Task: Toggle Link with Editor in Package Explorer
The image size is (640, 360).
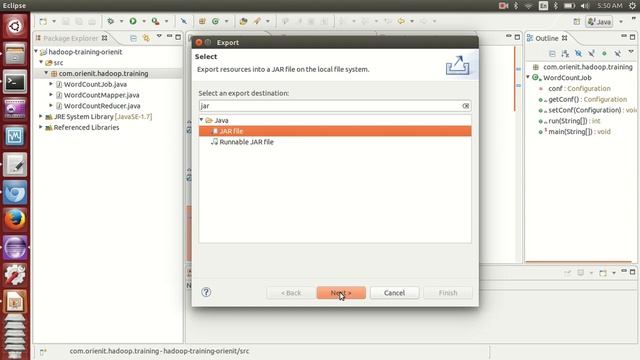Action: [146, 38]
